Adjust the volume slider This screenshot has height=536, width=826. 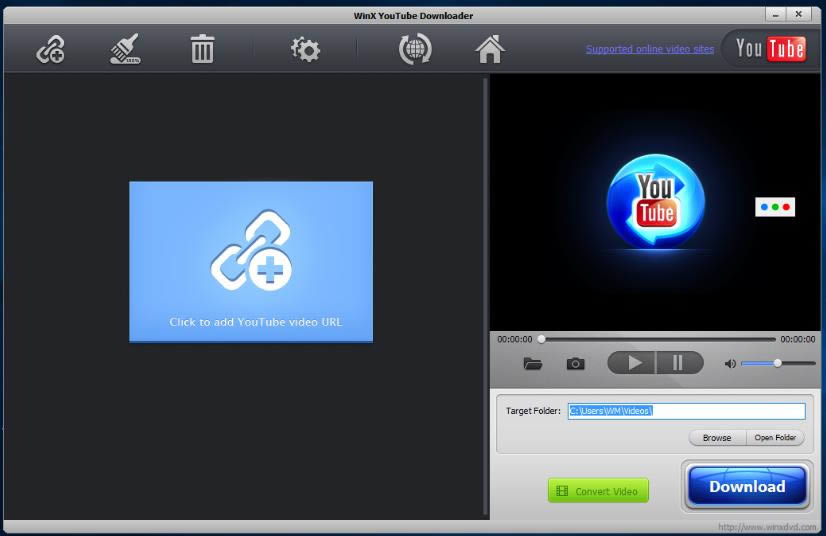(778, 363)
